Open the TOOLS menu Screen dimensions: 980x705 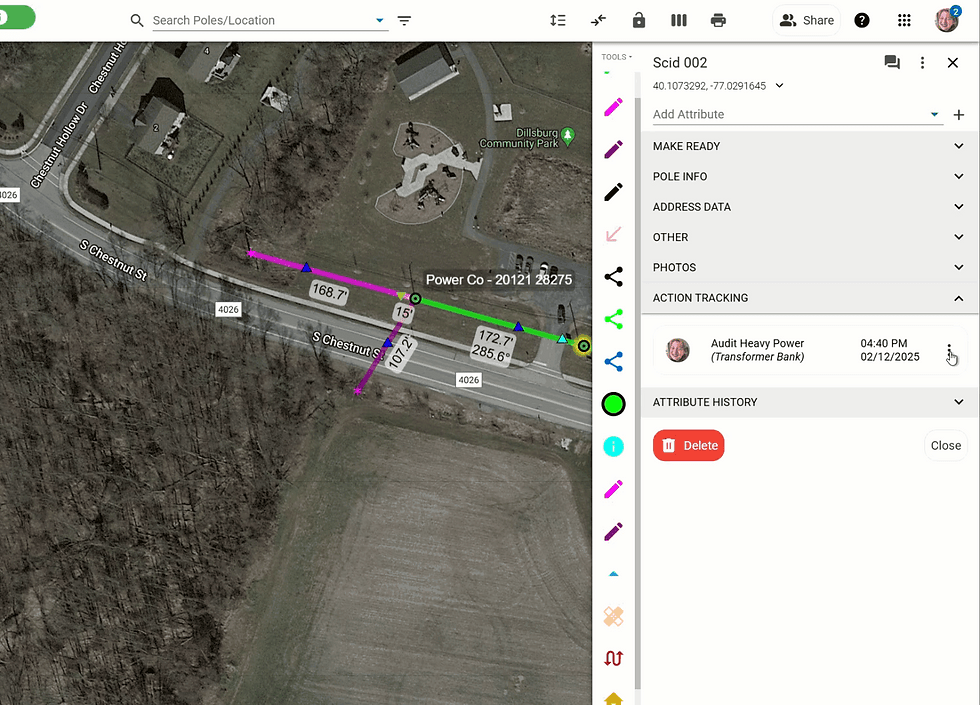[x=616, y=57]
